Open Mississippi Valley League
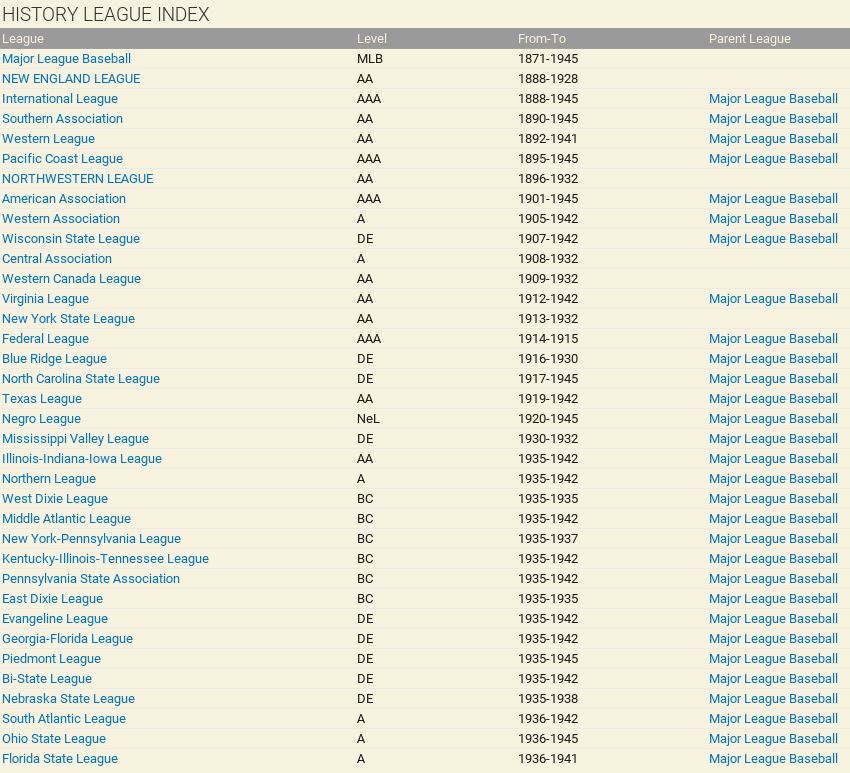 [x=75, y=440]
